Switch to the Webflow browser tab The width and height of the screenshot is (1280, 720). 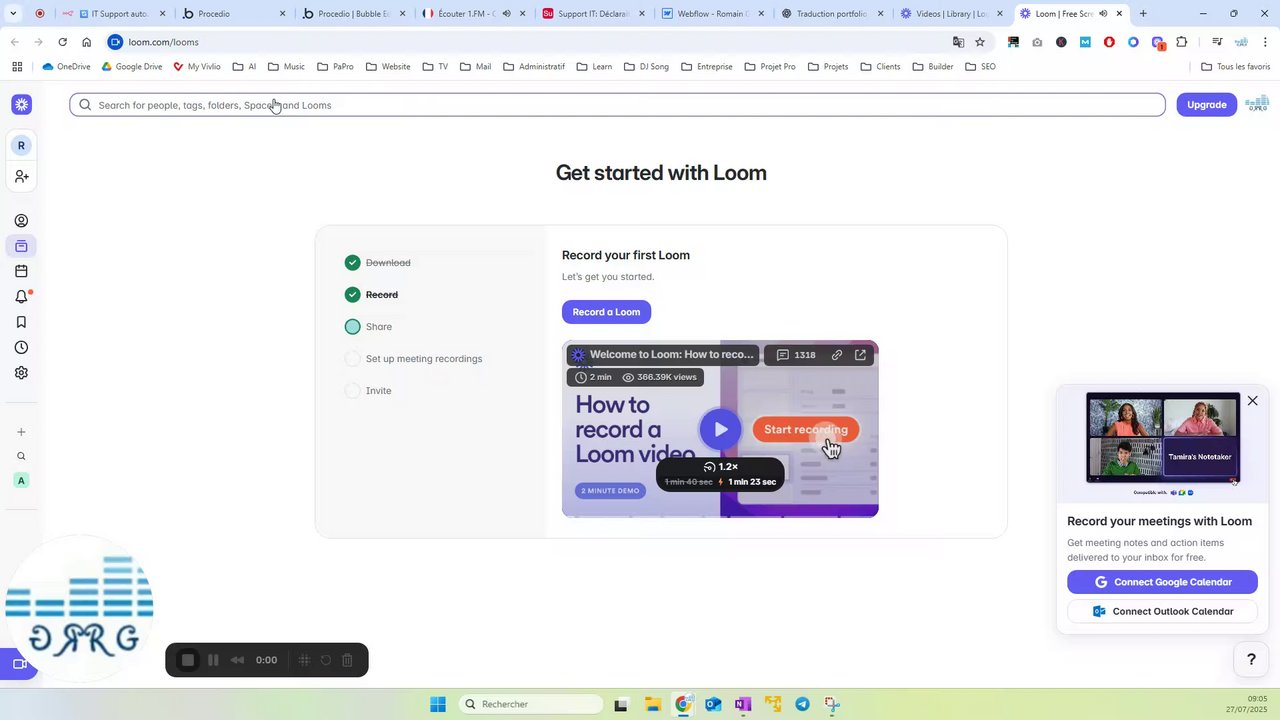coord(712,14)
